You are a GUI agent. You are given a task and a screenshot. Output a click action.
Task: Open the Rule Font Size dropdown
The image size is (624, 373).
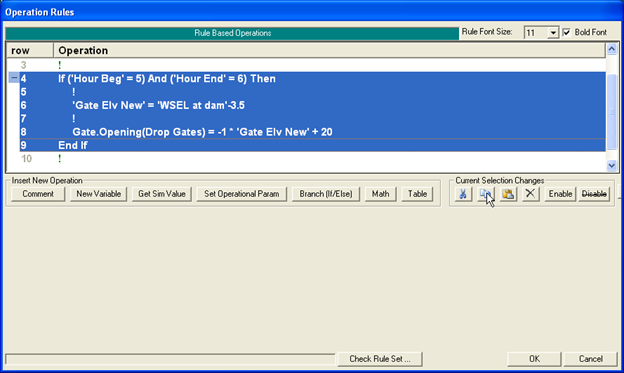click(x=553, y=33)
